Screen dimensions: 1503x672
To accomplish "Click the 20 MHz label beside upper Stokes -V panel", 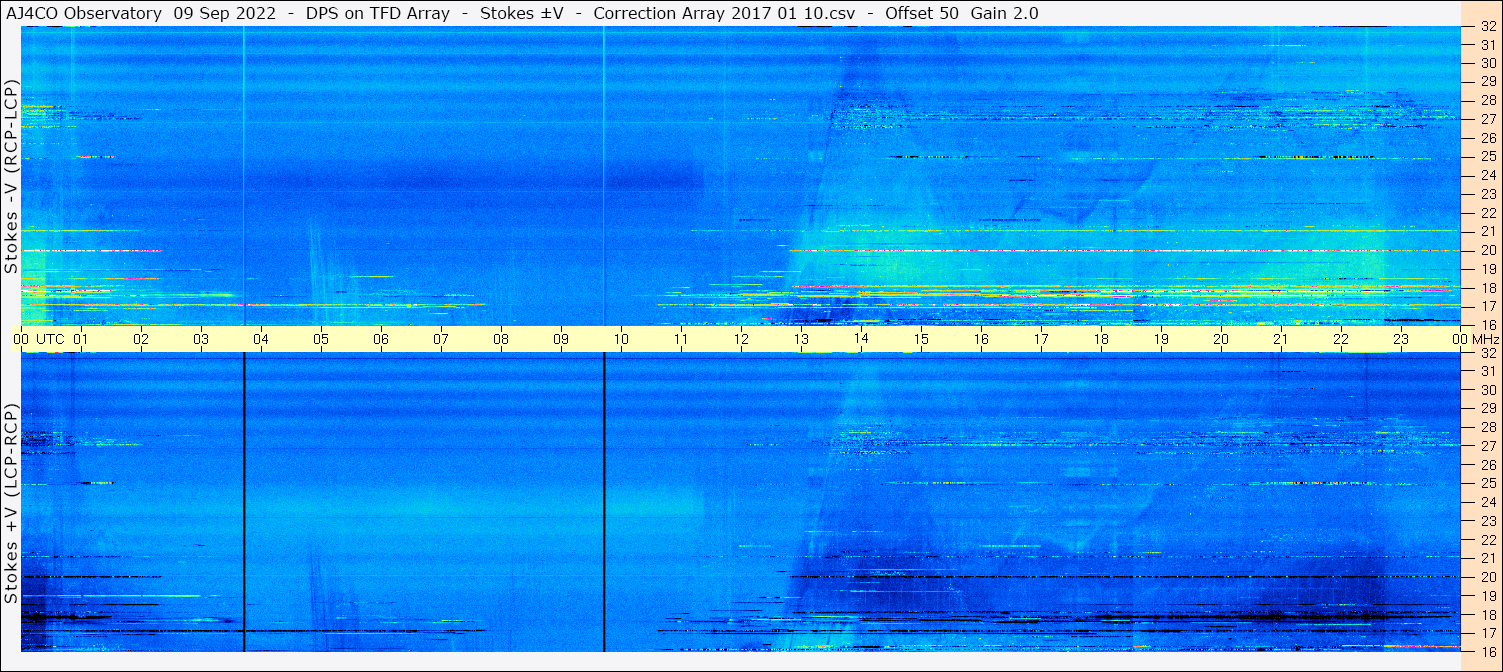I will point(1488,250).
